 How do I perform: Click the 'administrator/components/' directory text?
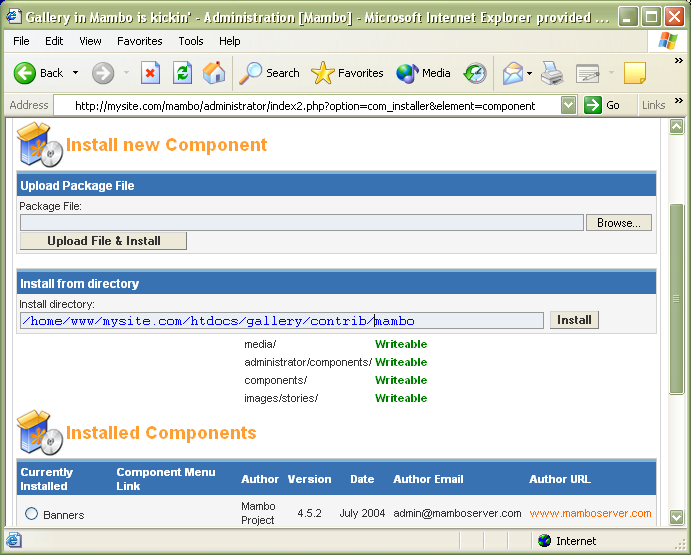click(x=308, y=362)
